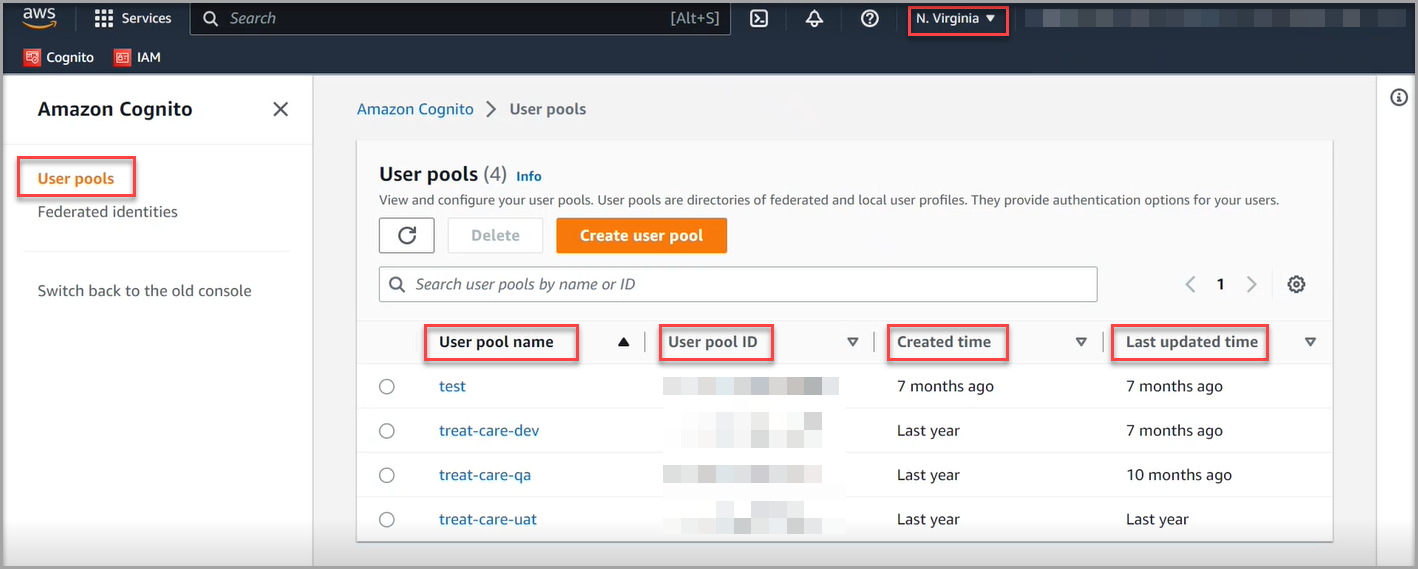Open the treat-care-qa user pool

485,475
